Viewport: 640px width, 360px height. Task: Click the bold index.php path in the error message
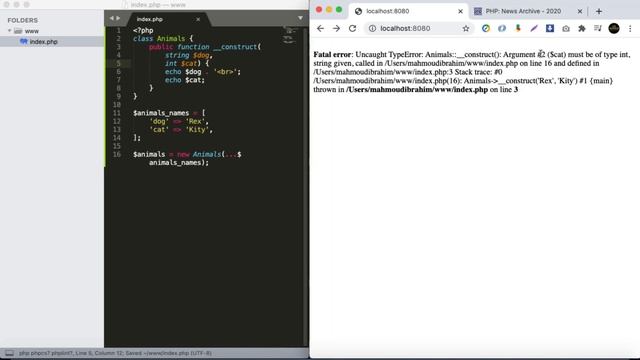point(417,89)
